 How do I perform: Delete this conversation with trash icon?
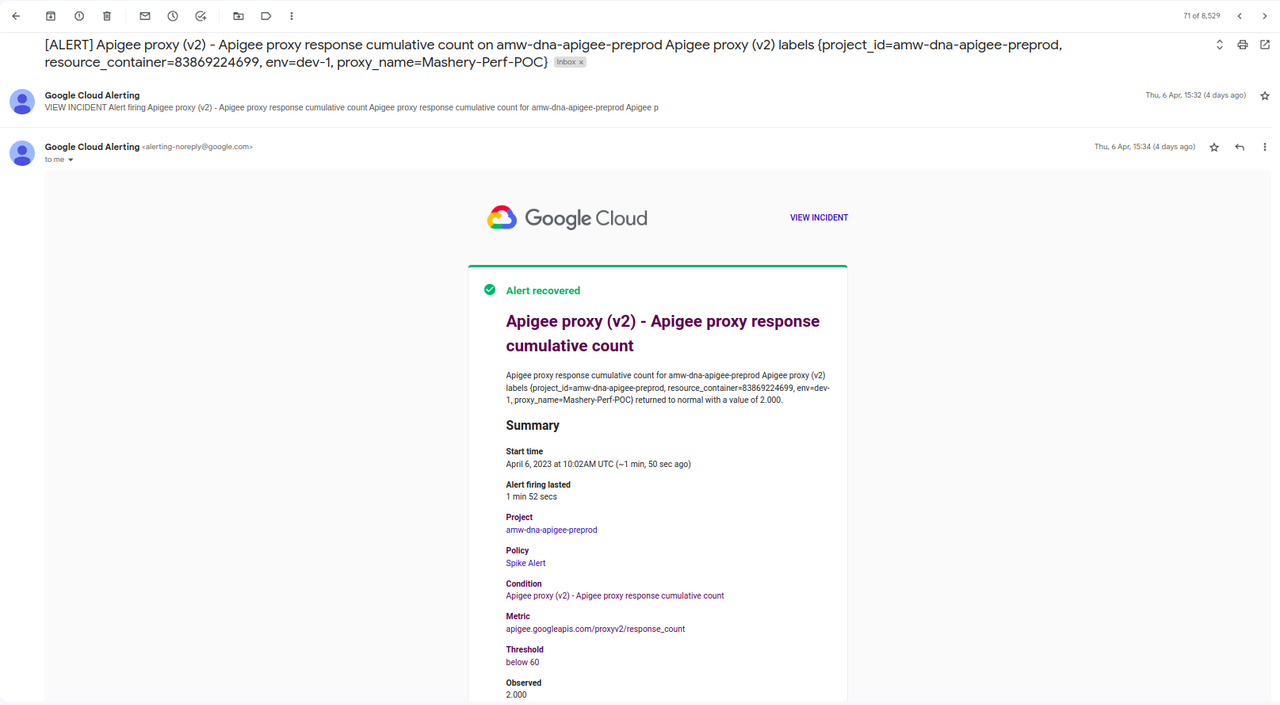(x=107, y=16)
